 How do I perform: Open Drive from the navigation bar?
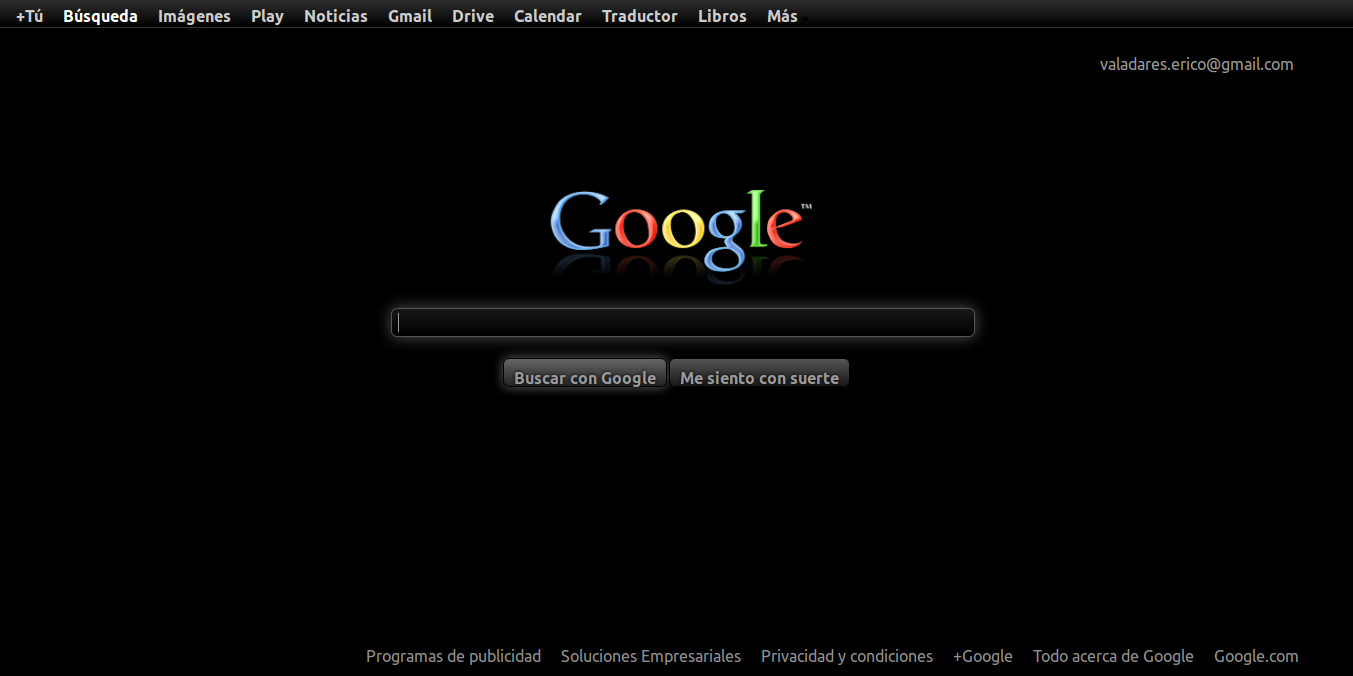click(x=473, y=16)
